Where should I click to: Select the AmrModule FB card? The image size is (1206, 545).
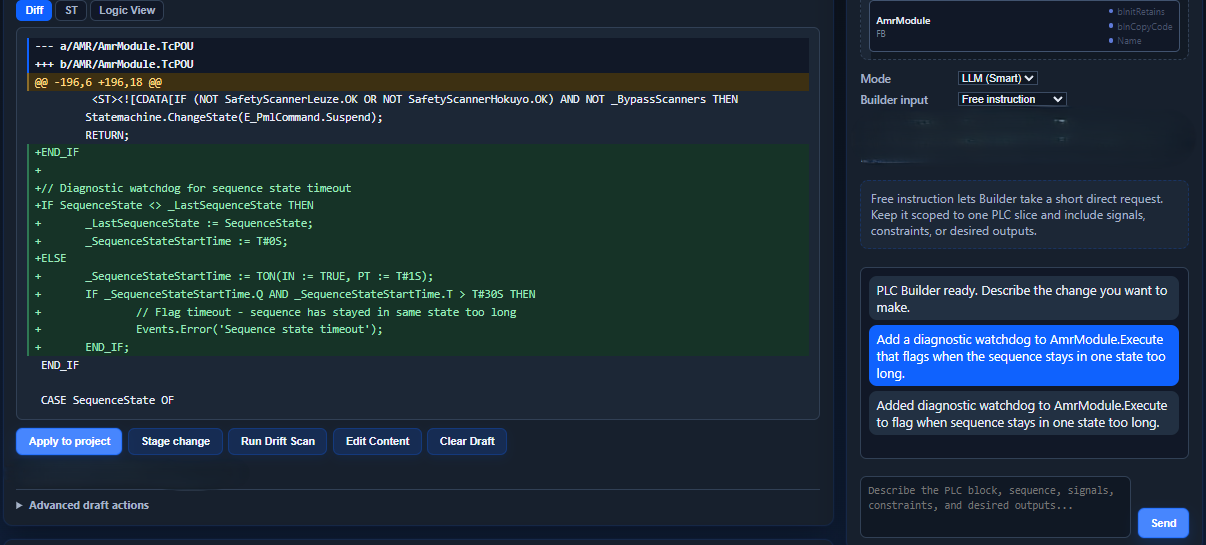coord(1024,26)
